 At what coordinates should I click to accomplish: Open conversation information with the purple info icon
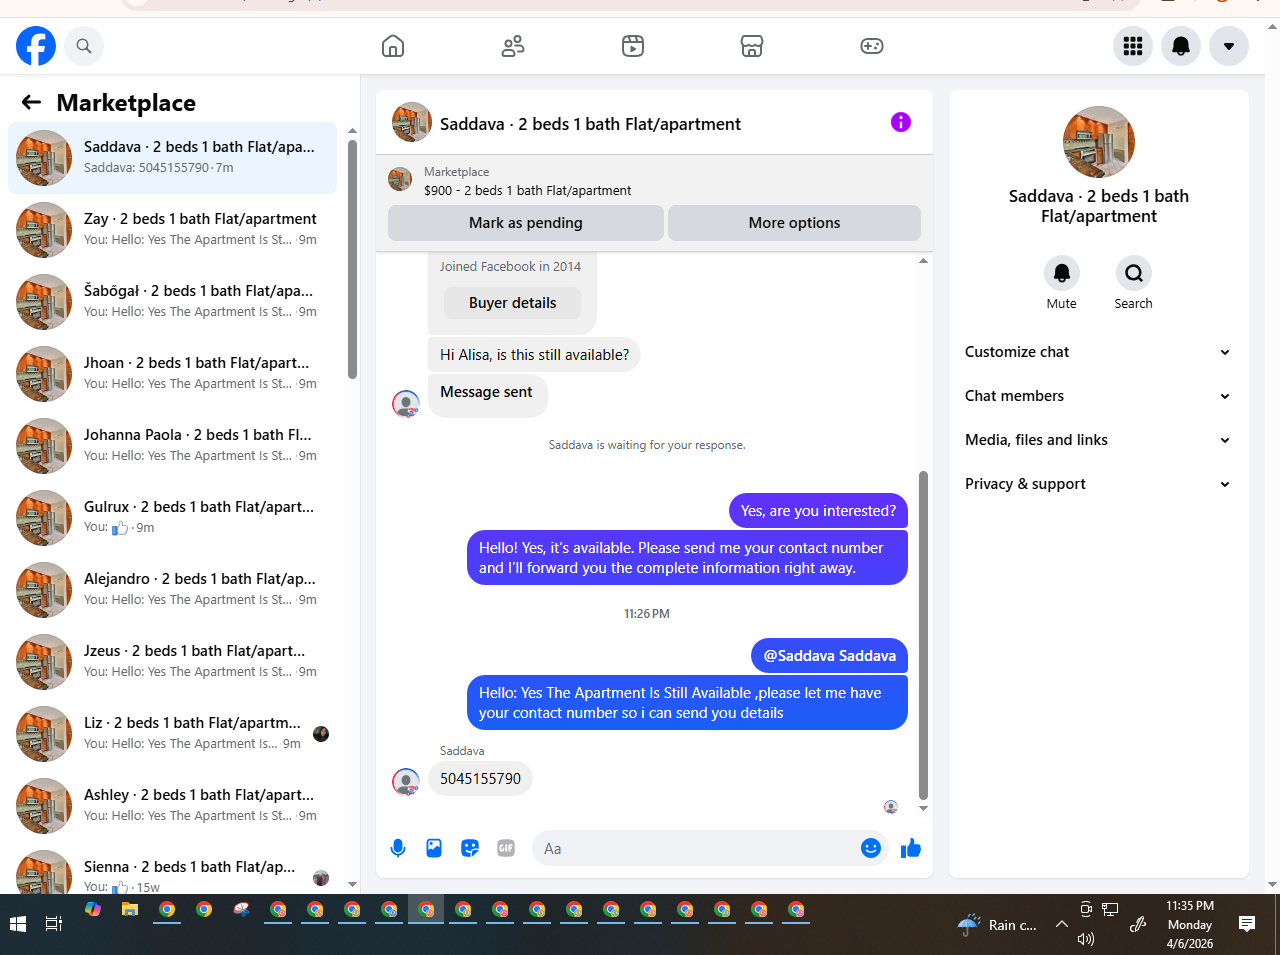pyautogui.click(x=901, y=122)
